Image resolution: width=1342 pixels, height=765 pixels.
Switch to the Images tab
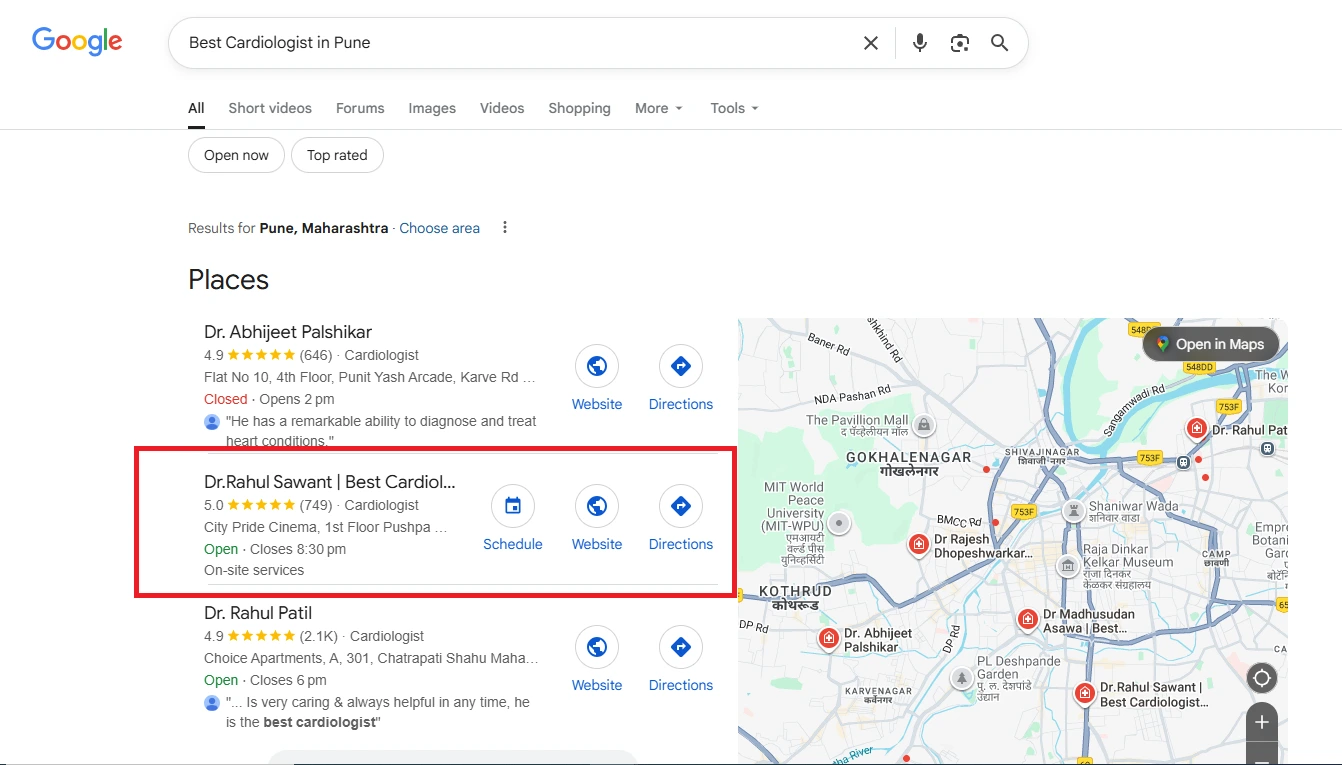432,108
